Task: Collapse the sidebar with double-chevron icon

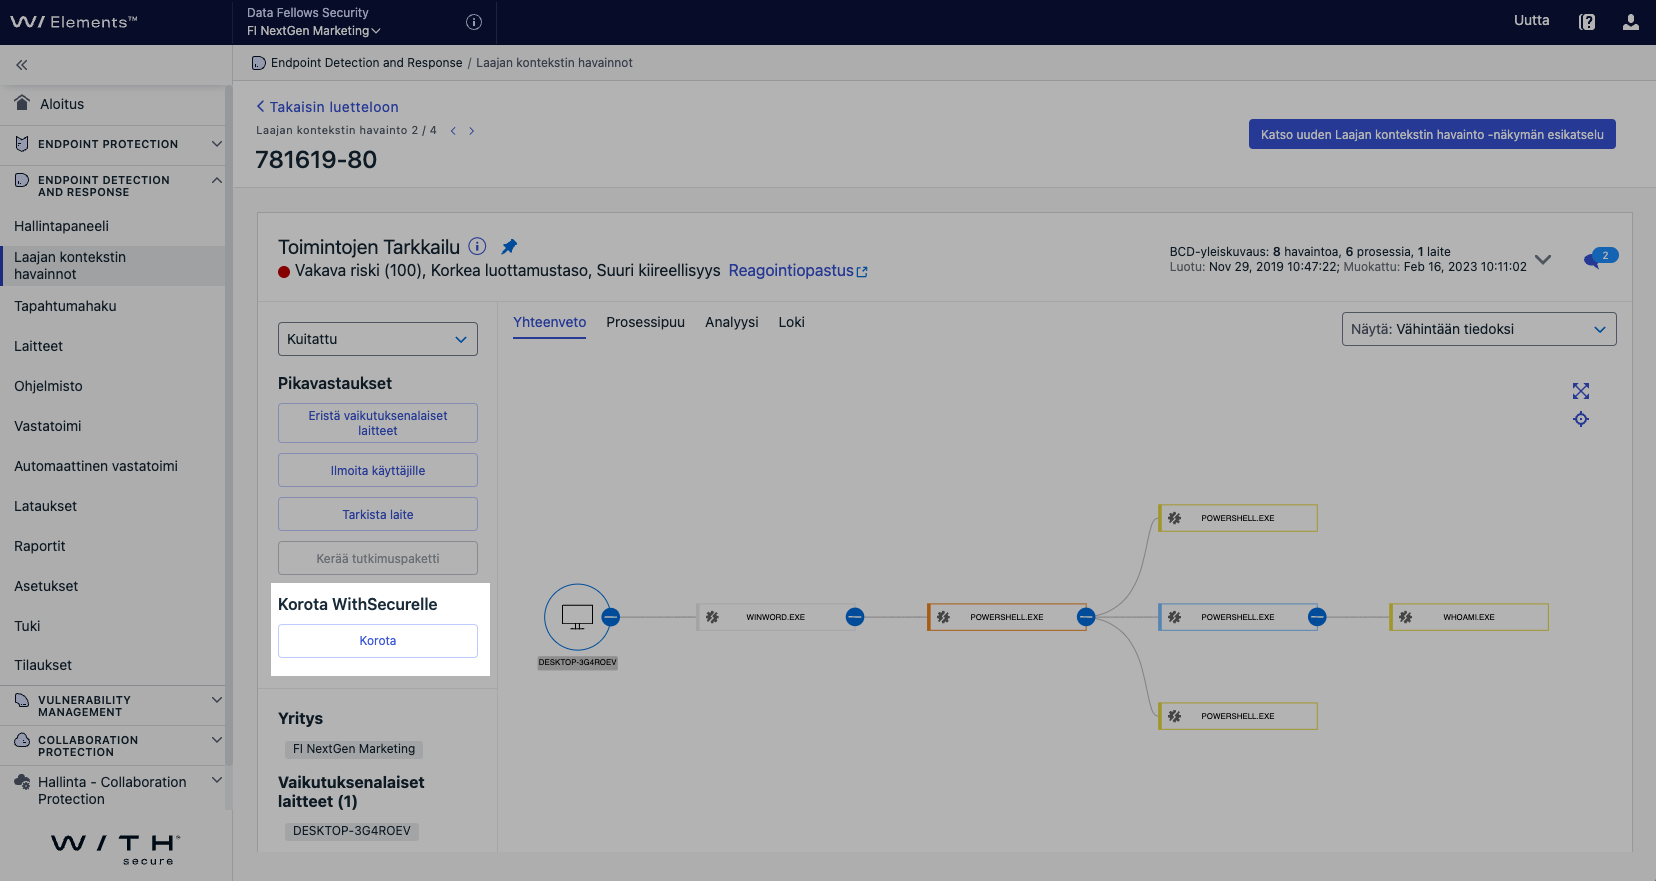Action: (x=21, y=65)
